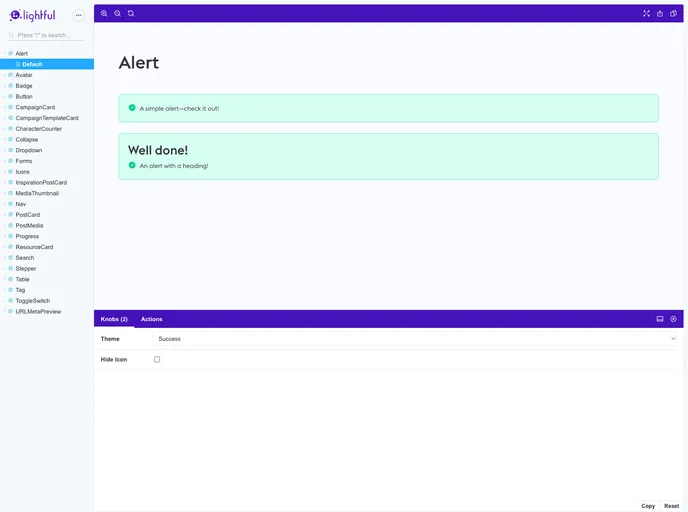Toggle the Hide Icon checkbox
The image size is (688, 512).
coord(157,359)
